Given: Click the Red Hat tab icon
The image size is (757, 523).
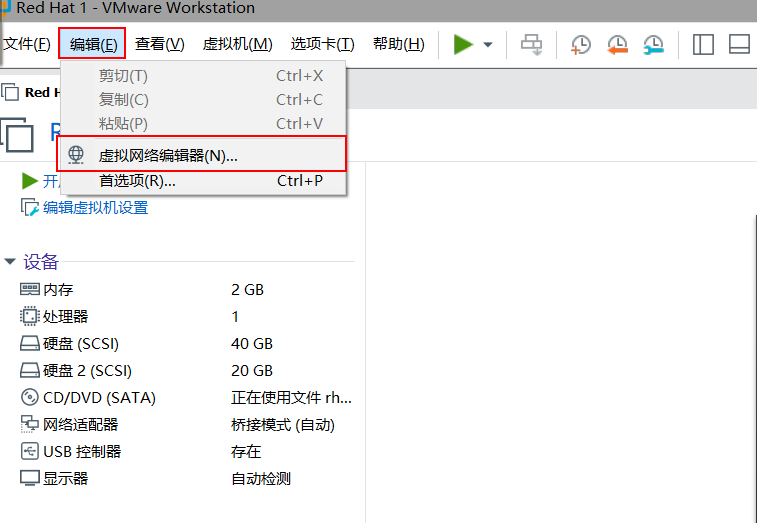Looking at the screenshot, I should [10, 92].
